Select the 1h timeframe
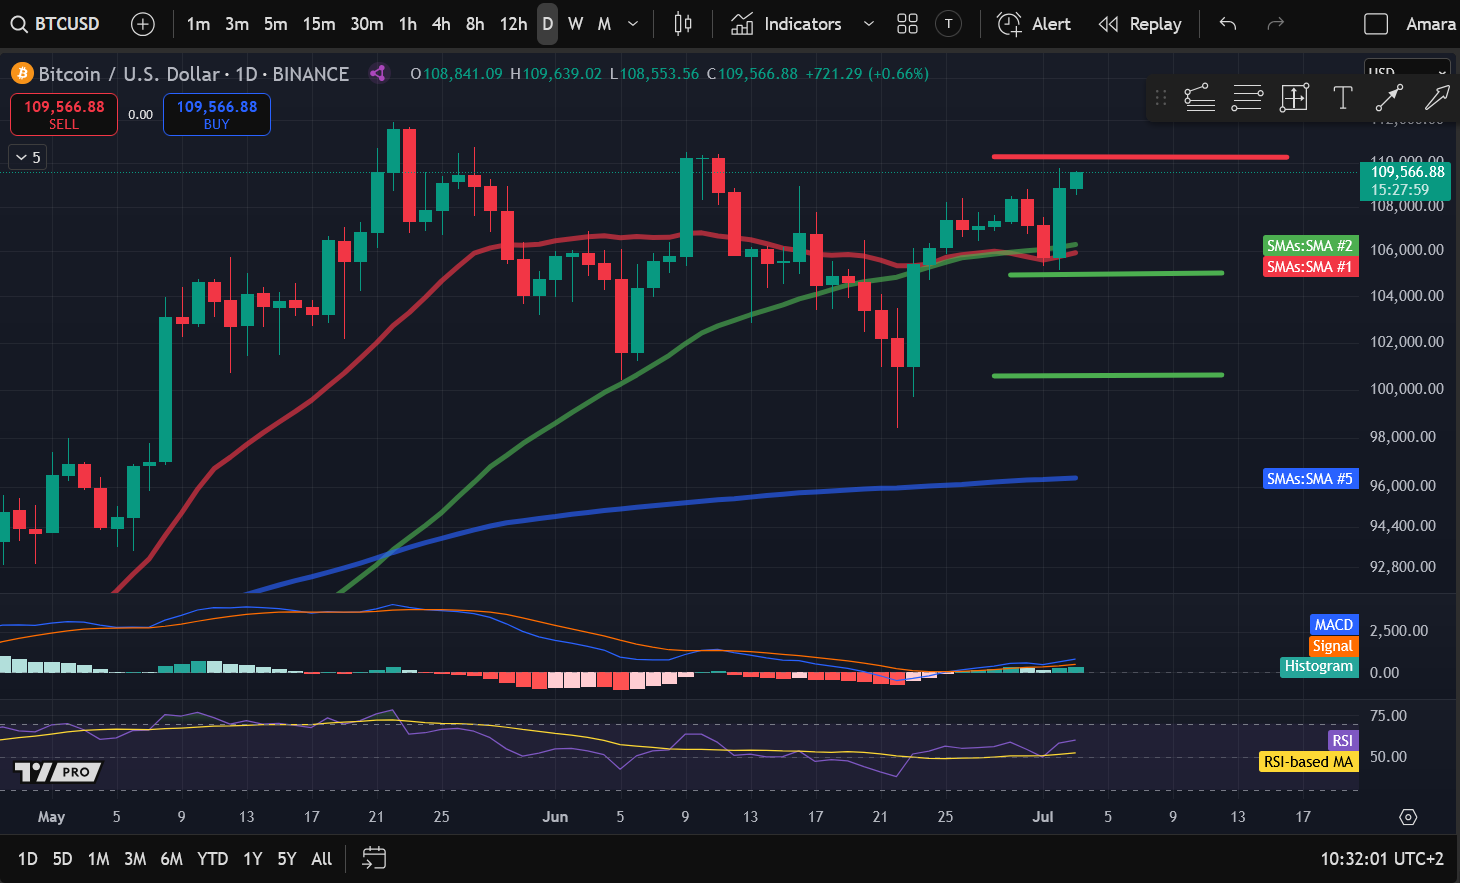The width and height of the screenshot is (1460, 883). point(408,24)
